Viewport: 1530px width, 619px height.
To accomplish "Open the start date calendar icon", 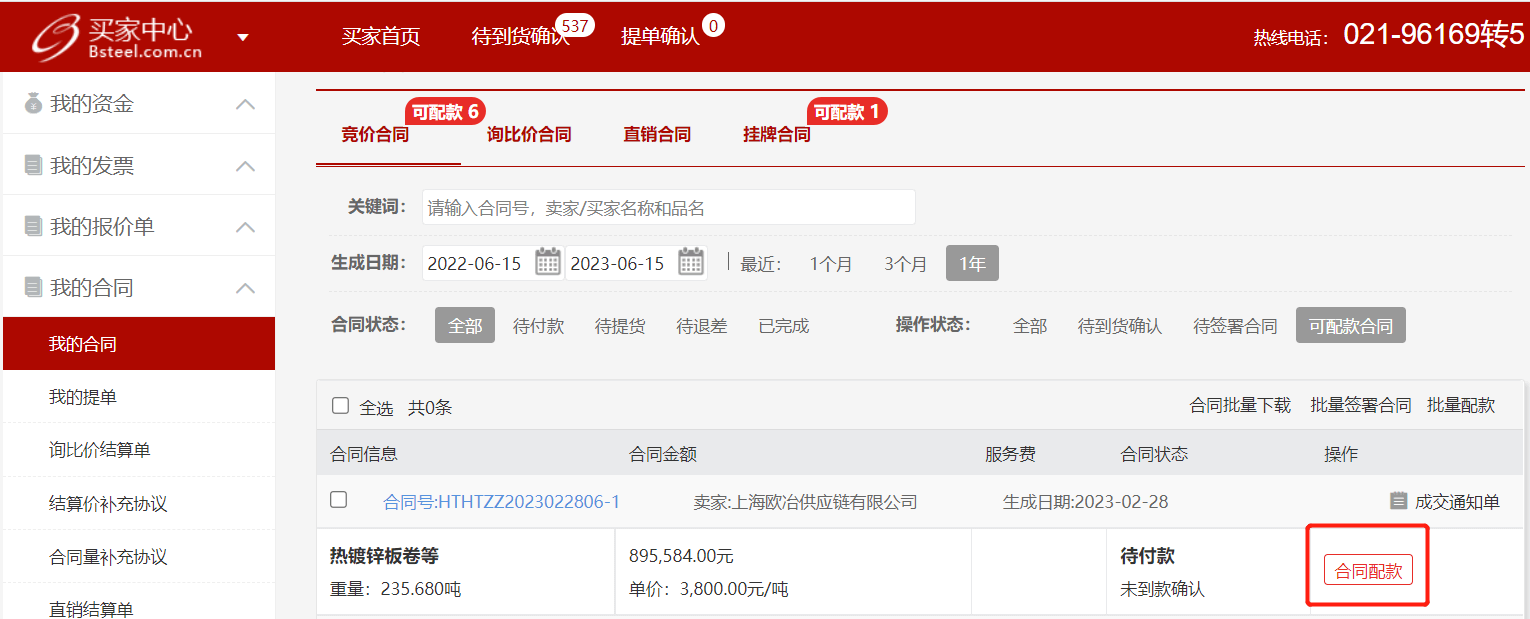I will 547,263.
